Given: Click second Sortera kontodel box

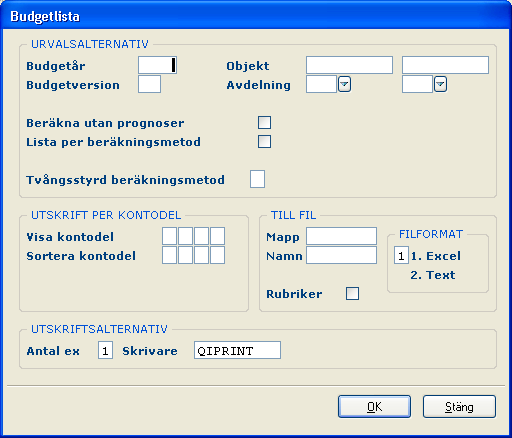Looking at the screenshot, I should coord(185,255).
